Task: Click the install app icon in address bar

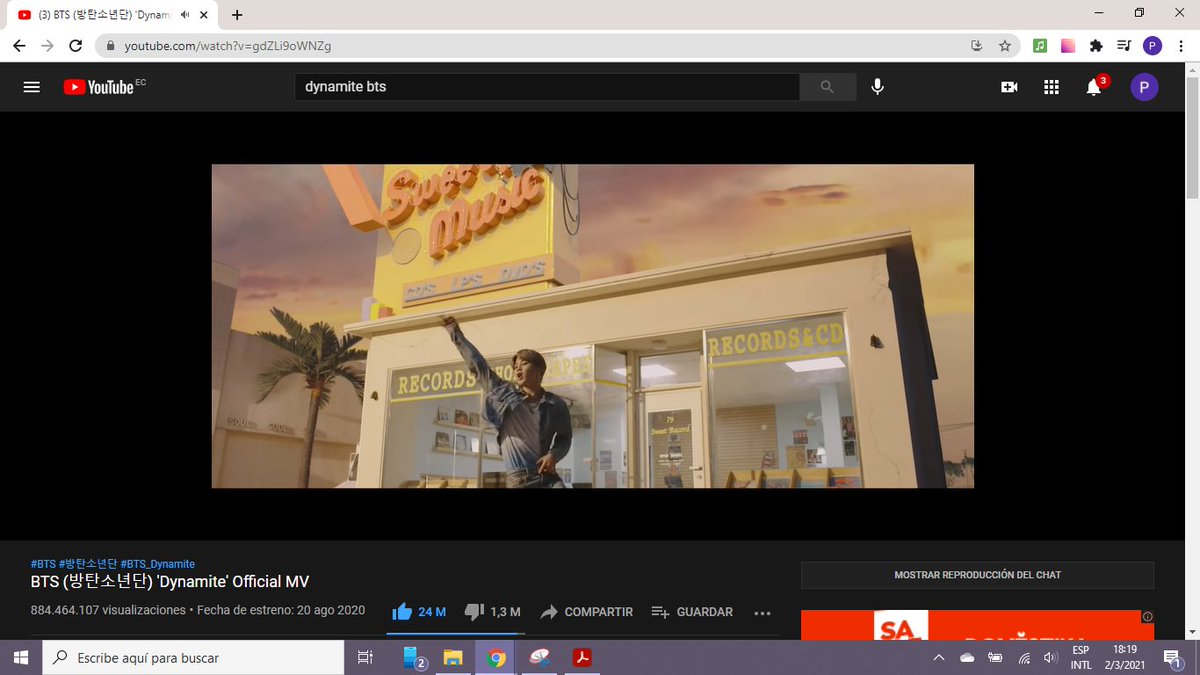Action: 977,46
